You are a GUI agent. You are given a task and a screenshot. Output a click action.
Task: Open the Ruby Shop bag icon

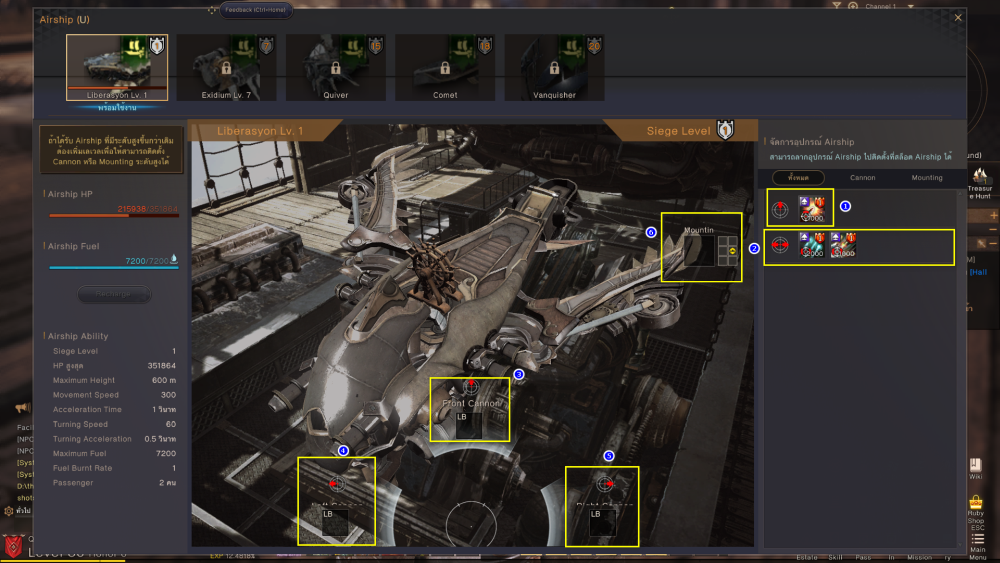[x=976, y=502]
